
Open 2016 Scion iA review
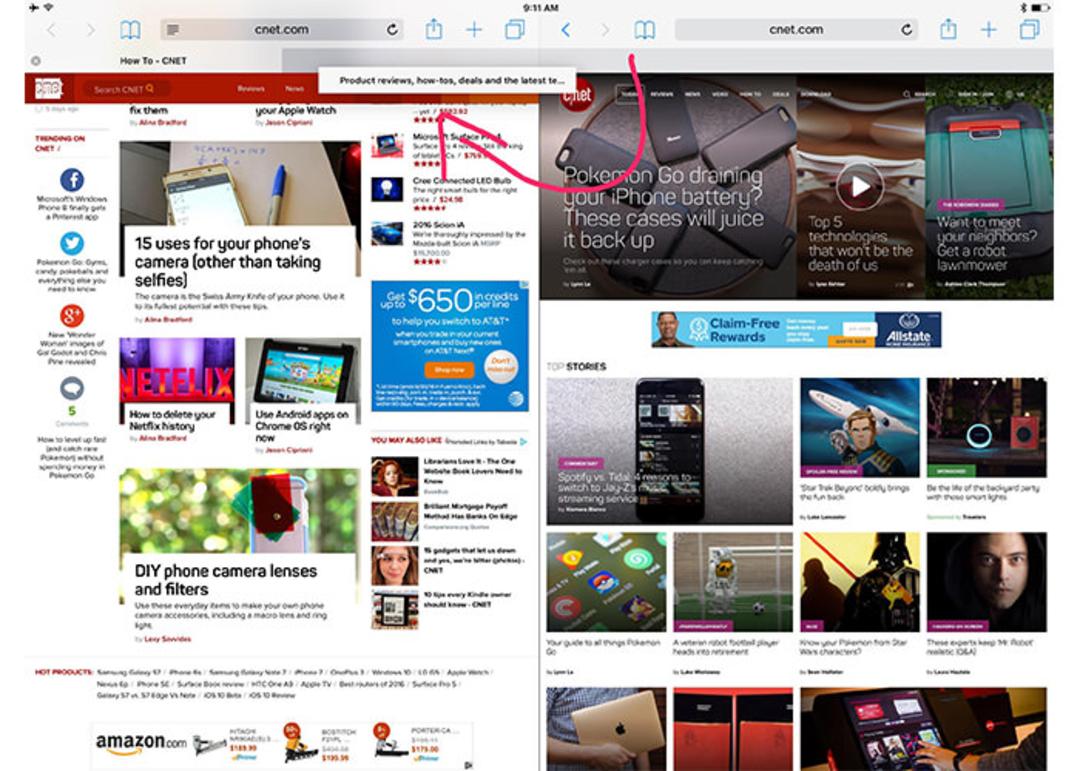coord(439,225)
